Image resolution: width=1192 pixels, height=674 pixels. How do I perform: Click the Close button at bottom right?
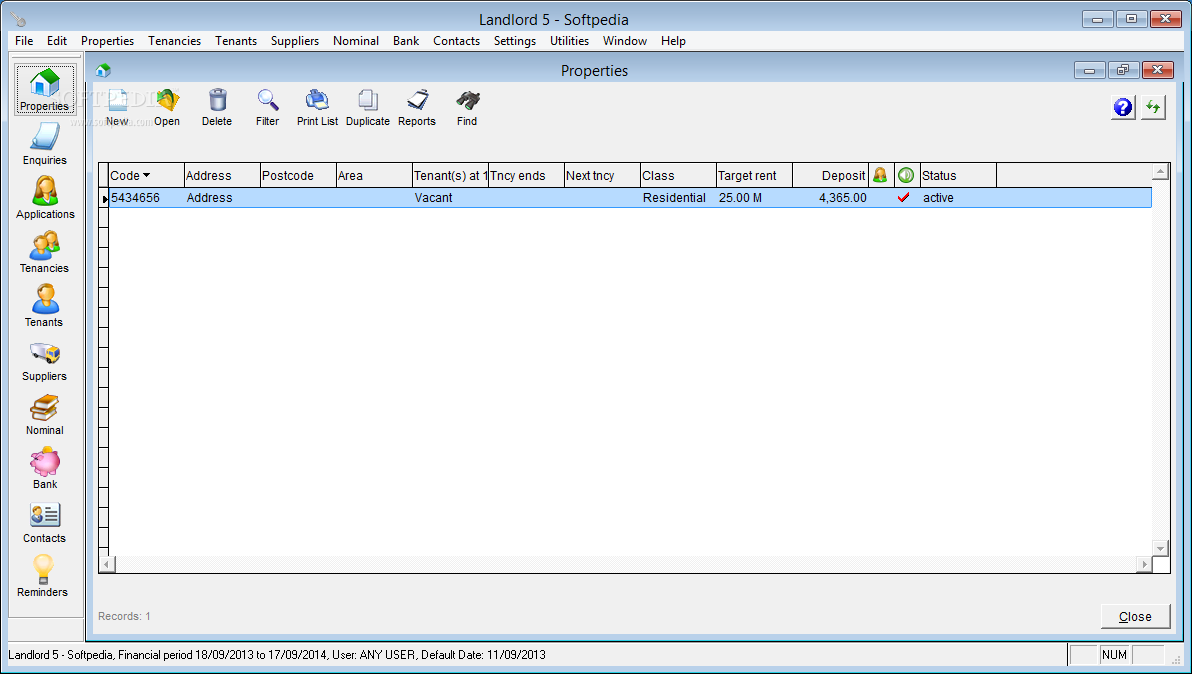coord(1135,616)
